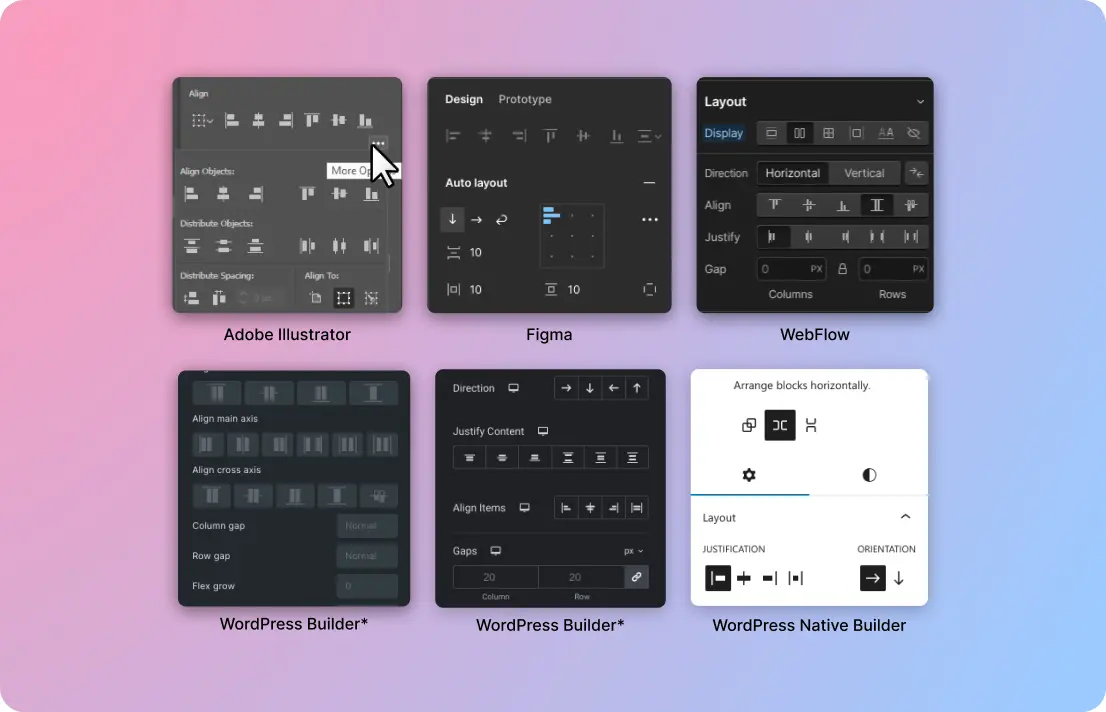1106x712 pixels.
Task: Click the down arrow direction in Figma Auto layout
Action: pyautogui.click(x=453, y=219)
